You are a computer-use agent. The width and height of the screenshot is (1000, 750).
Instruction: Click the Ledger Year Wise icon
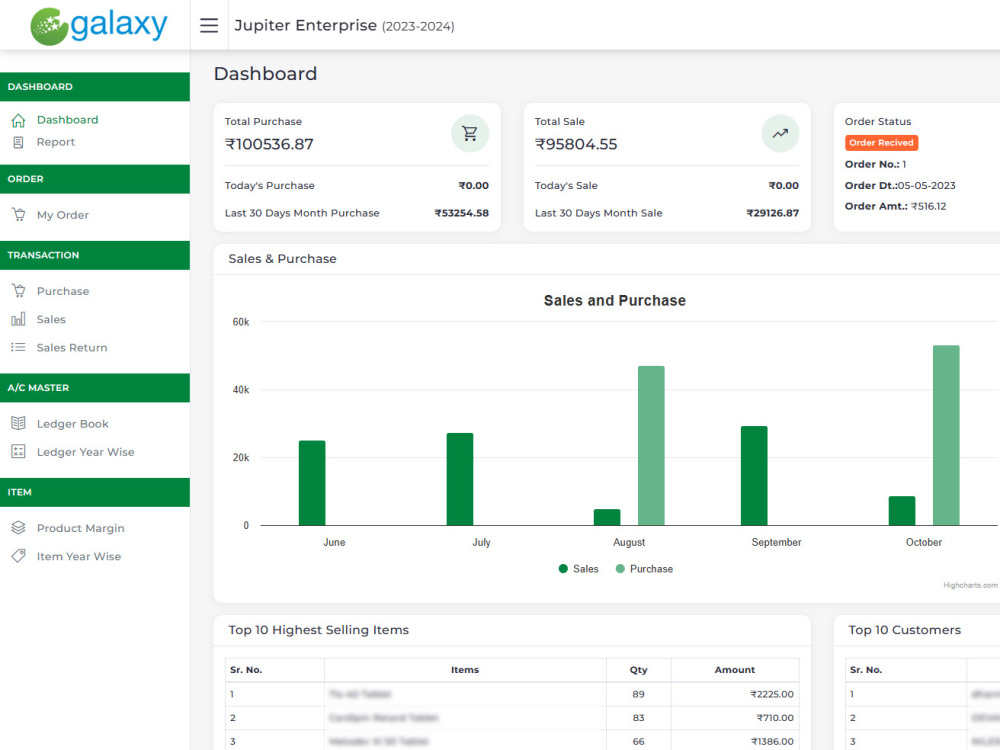pyautogui.click(x=18, y=452)
